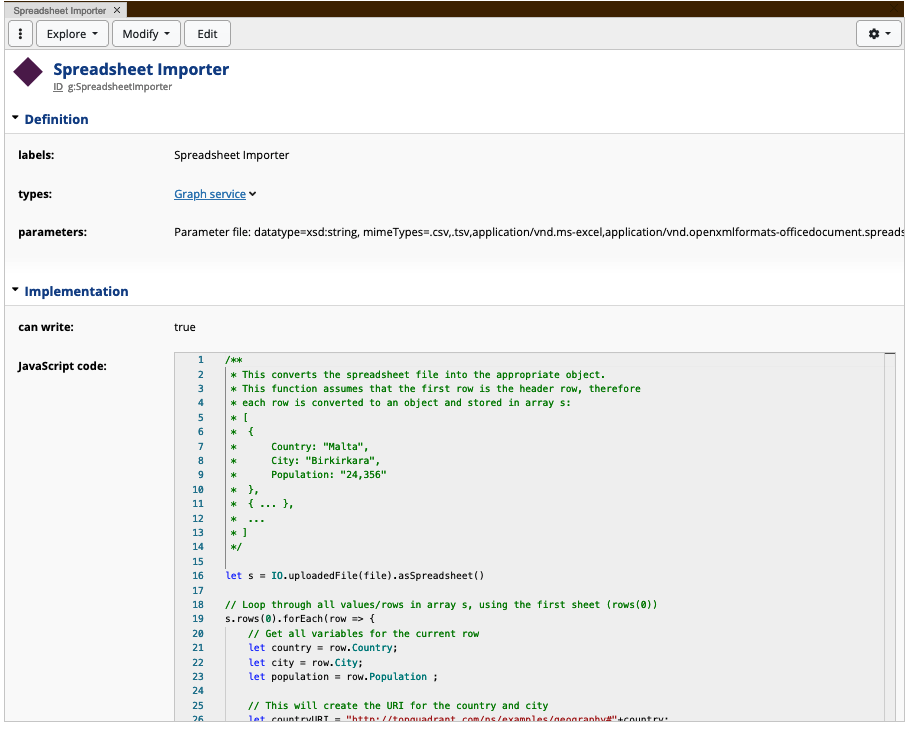This screenshot has height=734, width=909.
Task: Open the Graph service link
Action: [210, 194]
